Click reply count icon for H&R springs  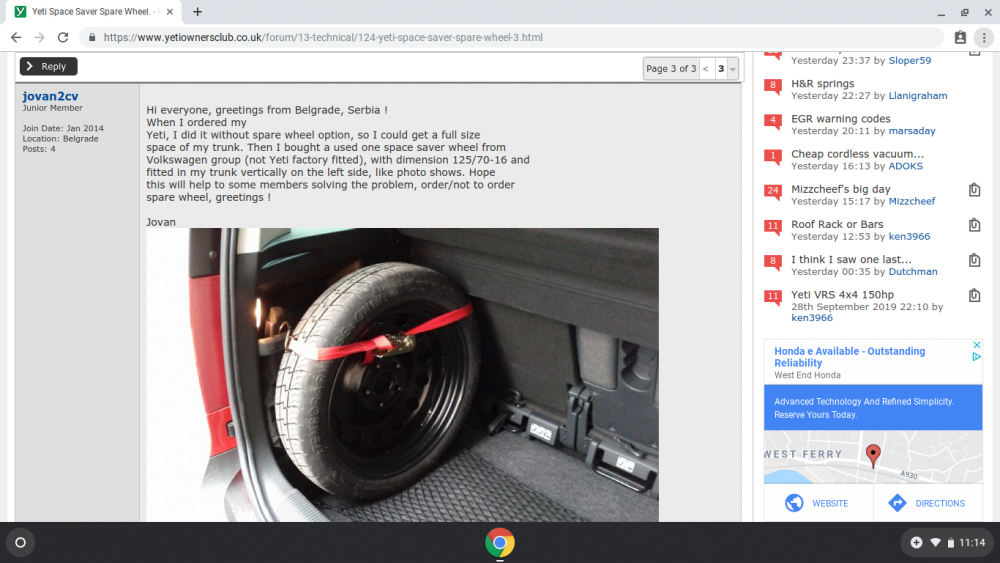773,86
